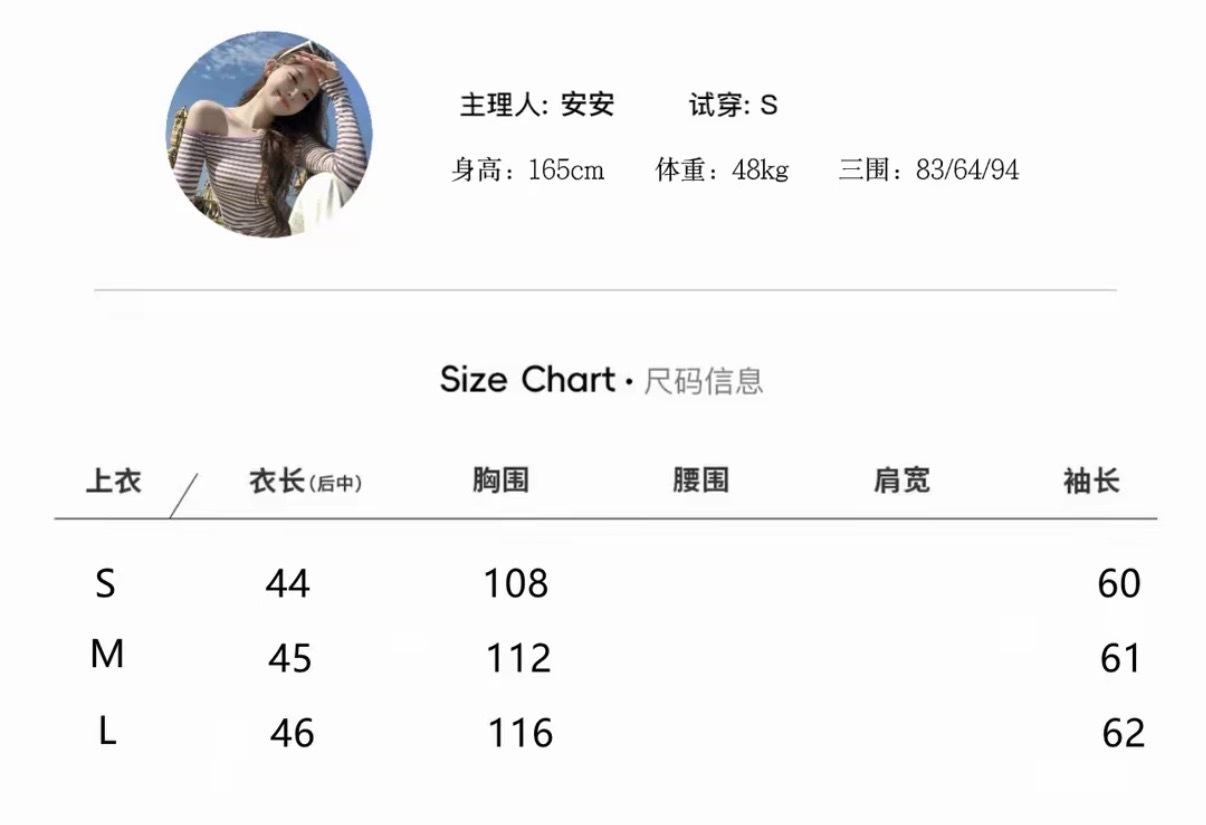This screenshot has height=825, width=1206.
Task: Select the 腰围 column header
Action: click(x=701, y=481)
